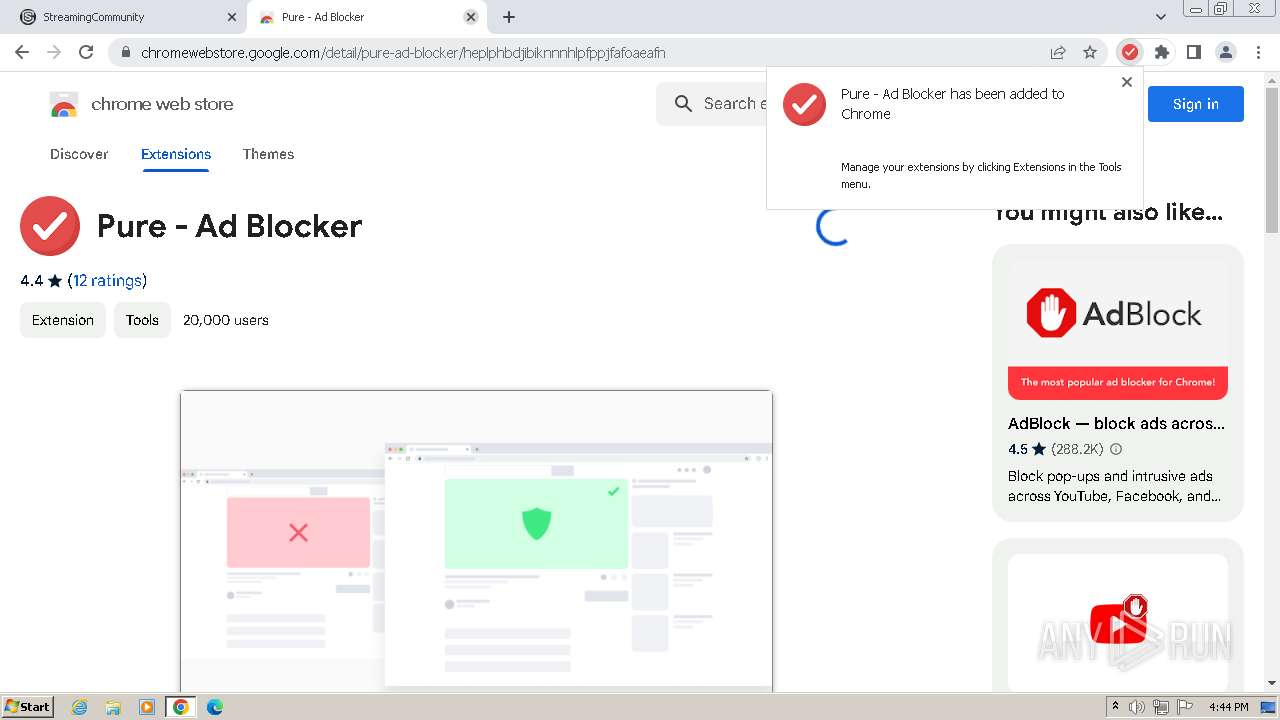
Task: Click the site lock icon in address bar
Action: [x=126, y=53]
